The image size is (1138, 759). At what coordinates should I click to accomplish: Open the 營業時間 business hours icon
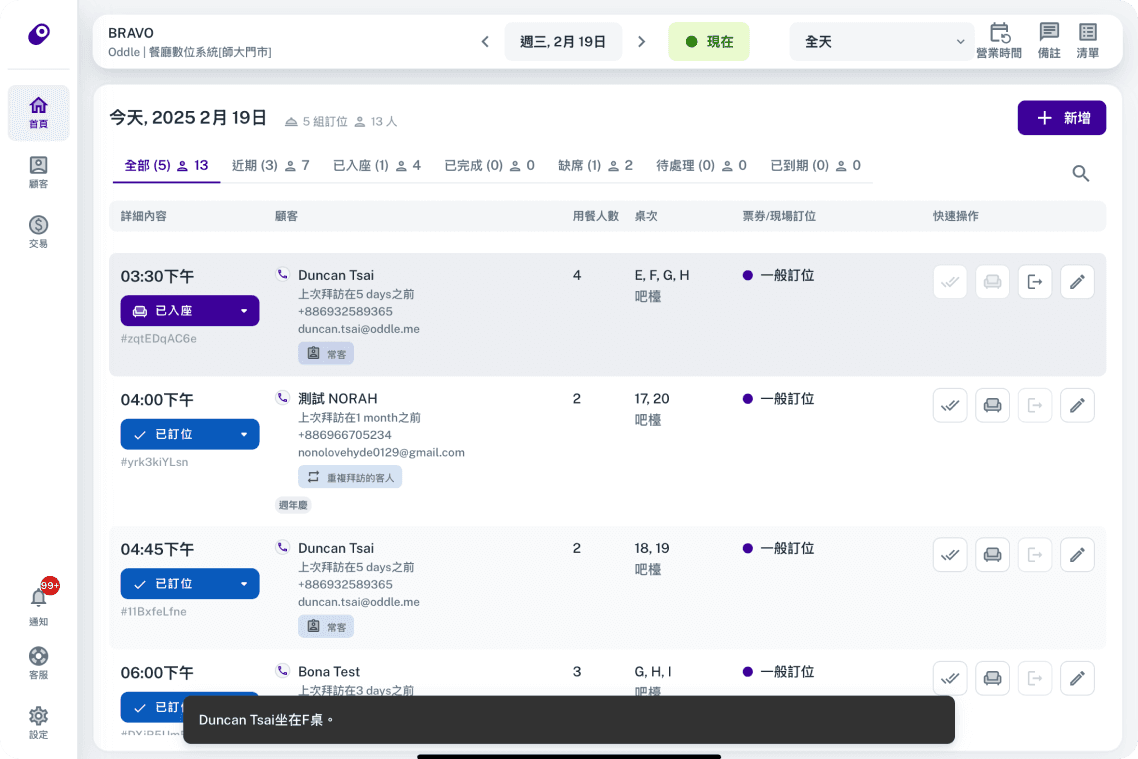(x=999, y=41)
